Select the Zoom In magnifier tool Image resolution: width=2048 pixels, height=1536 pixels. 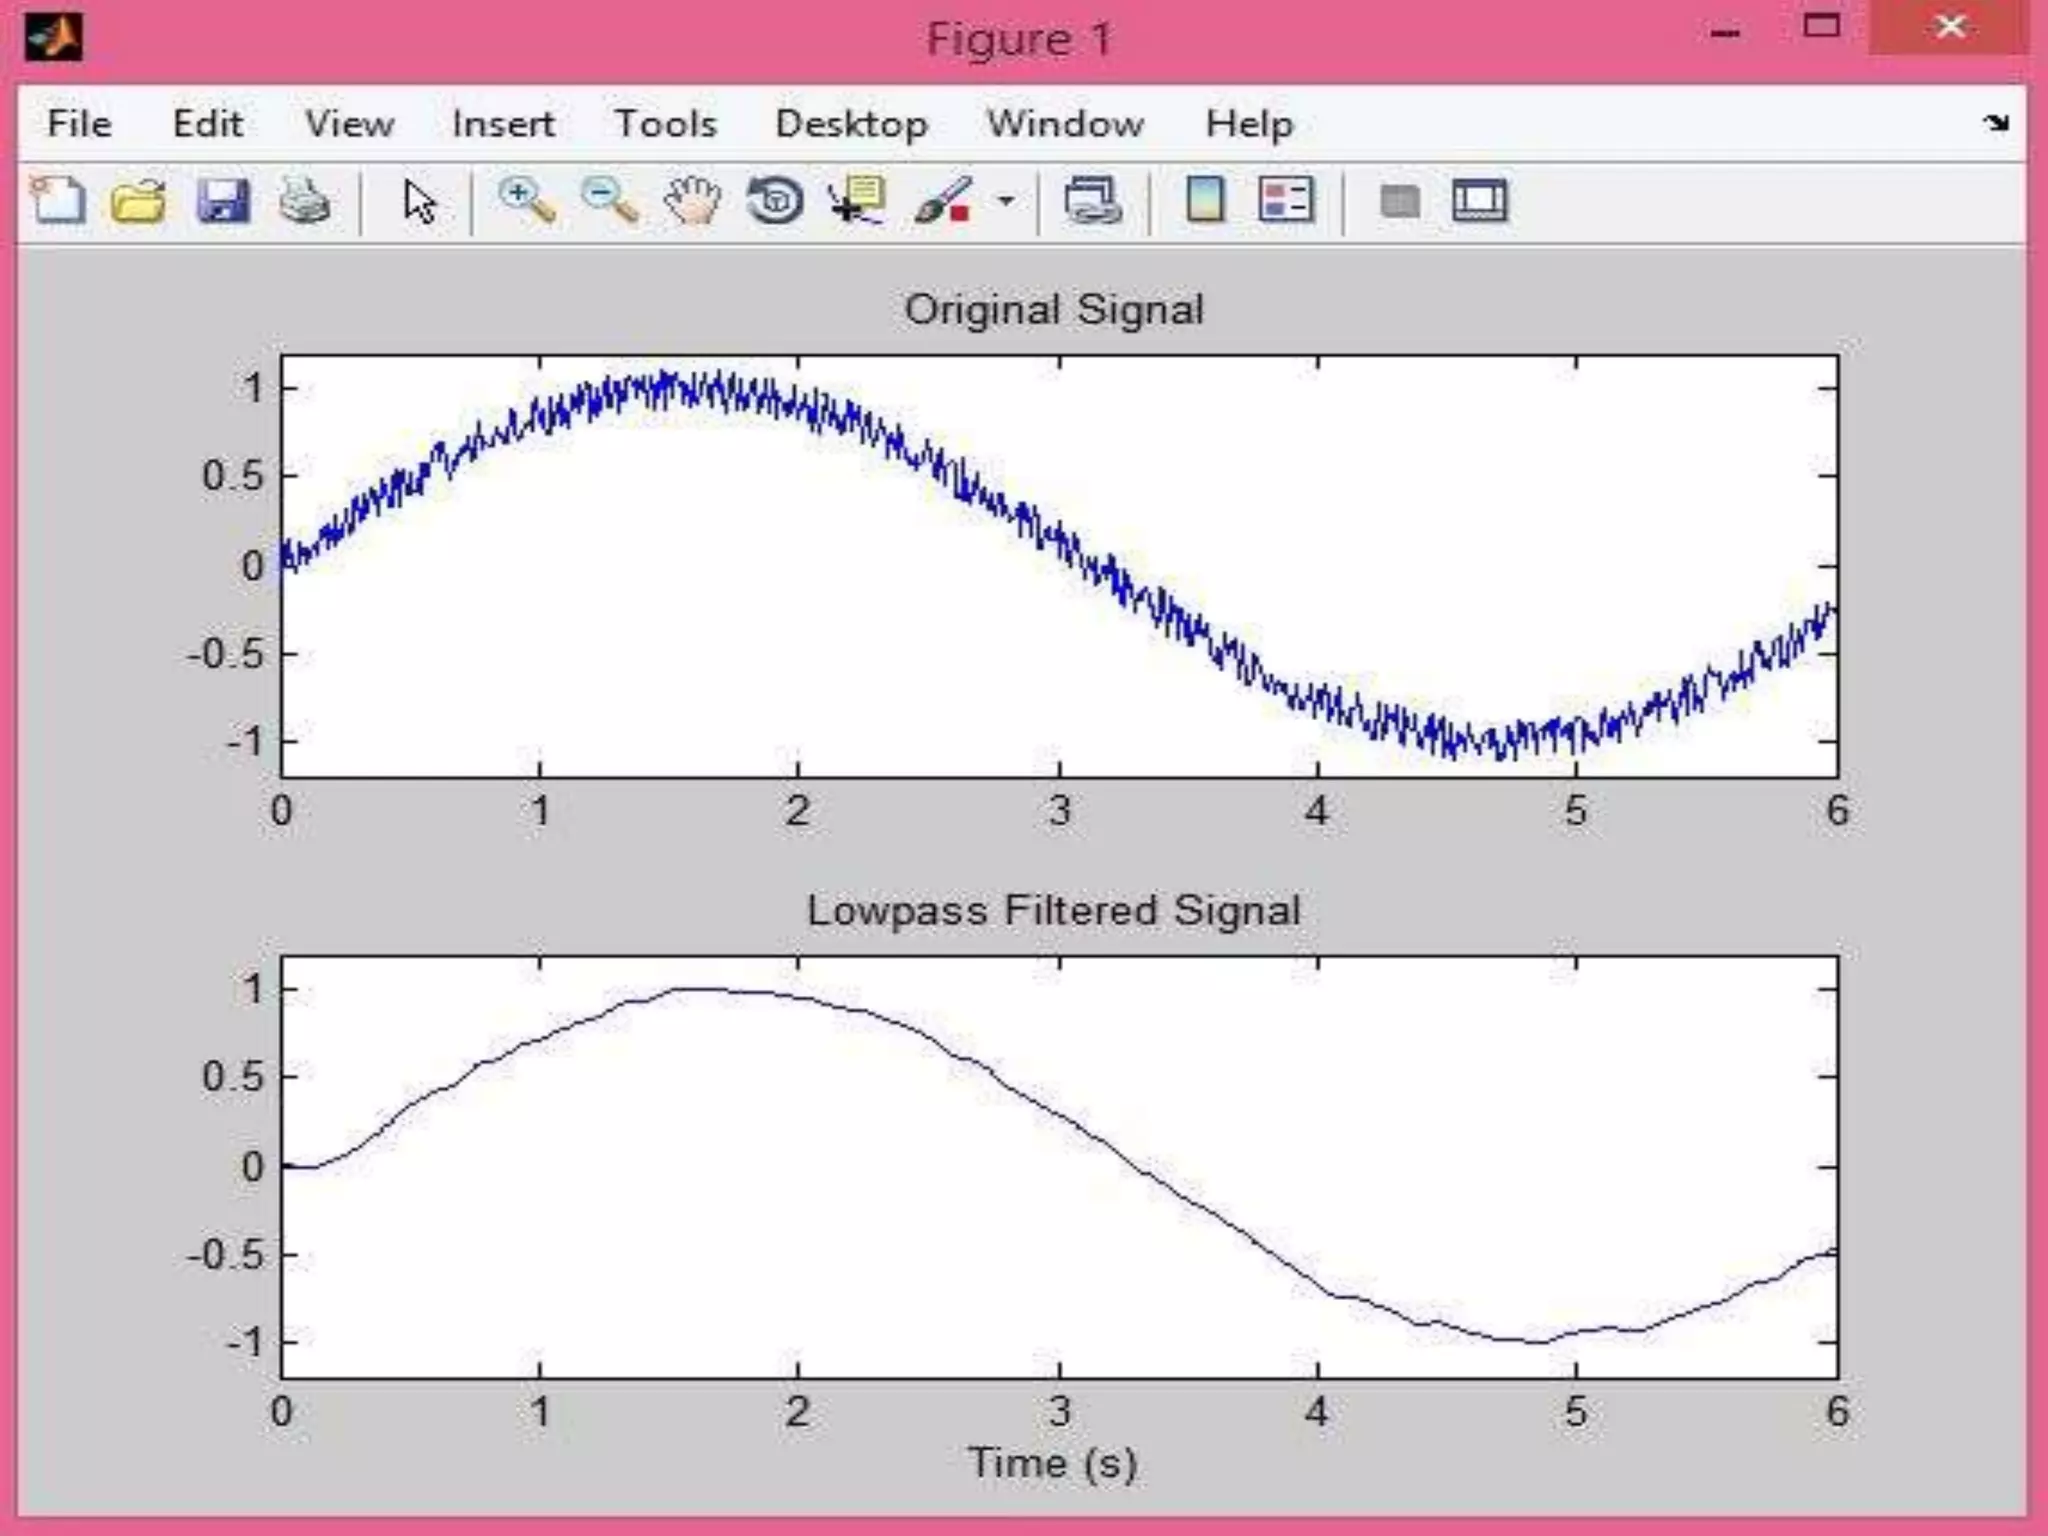point(527,200)
